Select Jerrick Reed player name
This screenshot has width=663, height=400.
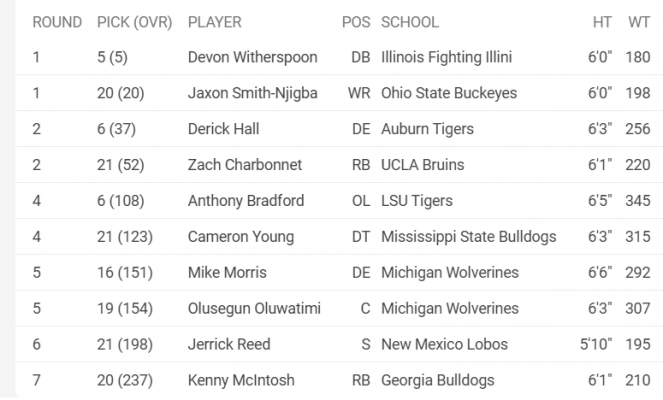point(229,344)
